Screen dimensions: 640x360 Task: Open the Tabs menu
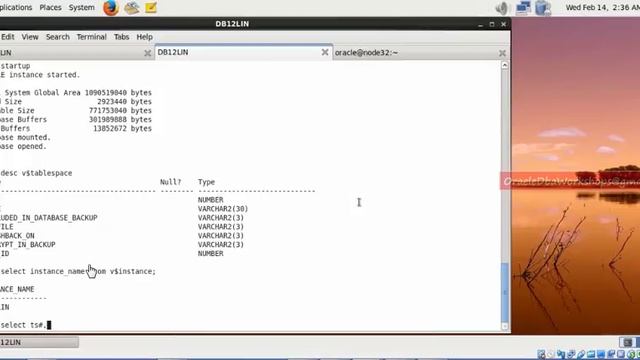click(x=121, y=37)
